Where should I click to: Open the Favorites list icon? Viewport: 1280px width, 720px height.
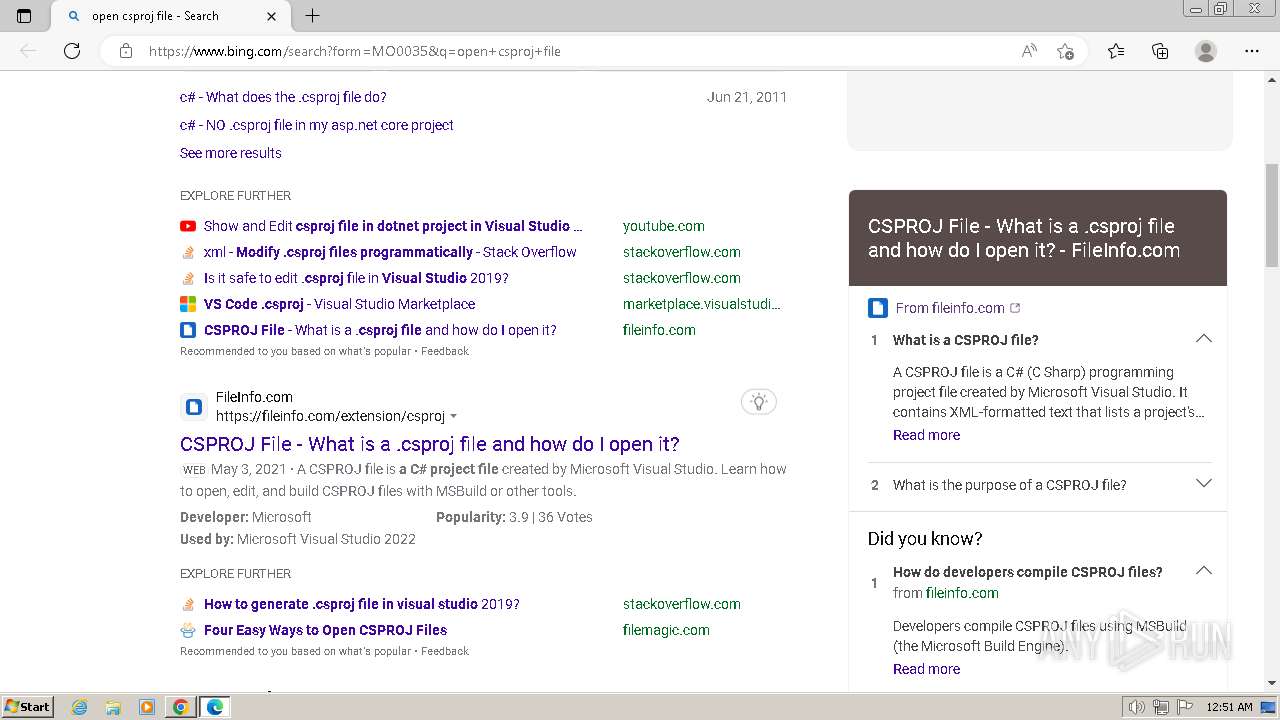(x=1116, y=51)
